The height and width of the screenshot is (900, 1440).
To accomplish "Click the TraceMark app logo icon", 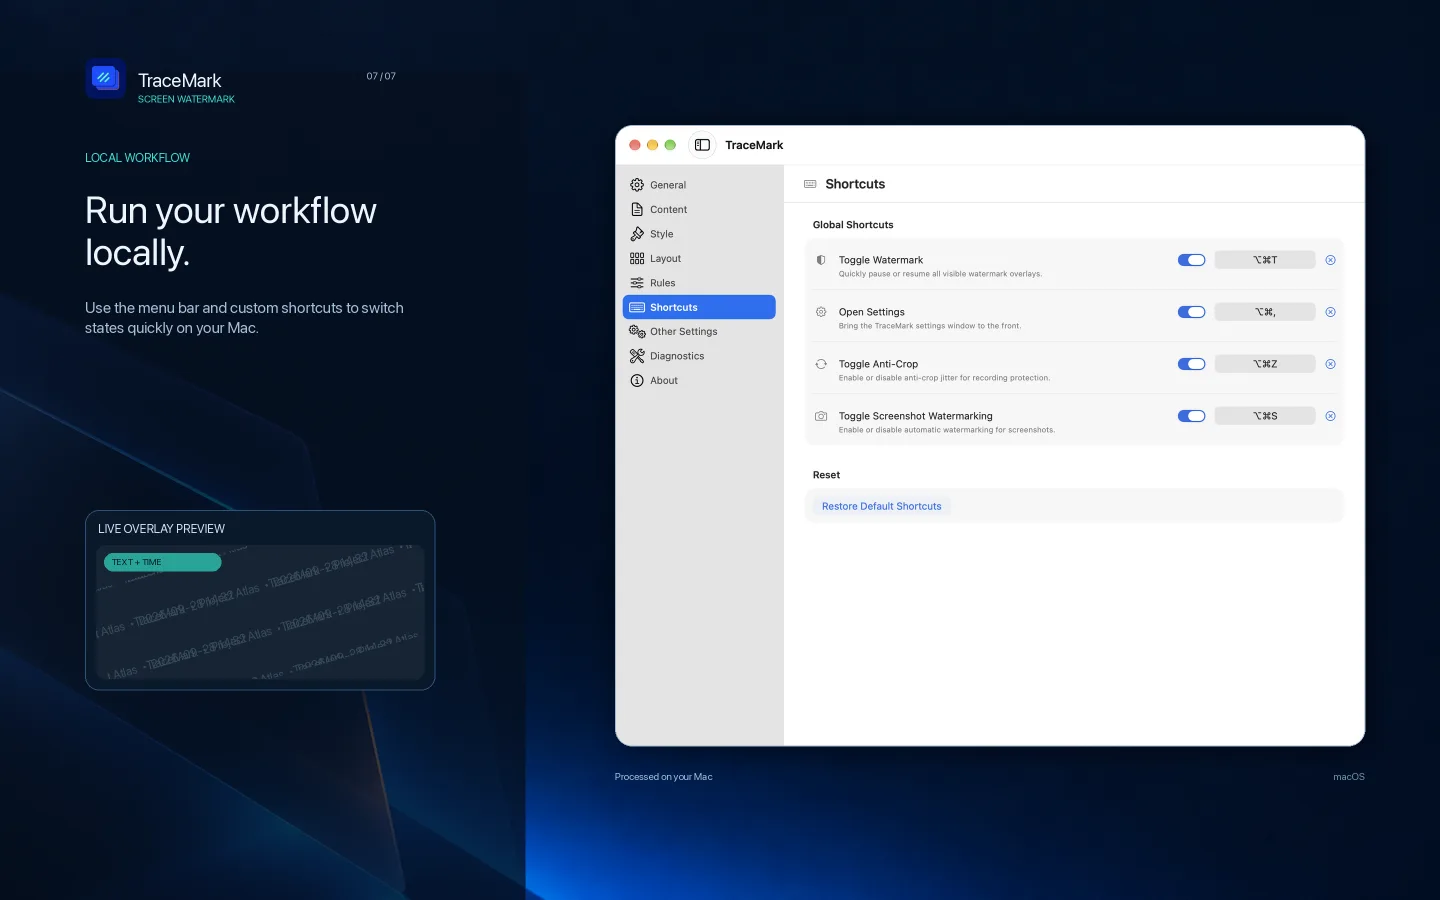I will [105, 78].
